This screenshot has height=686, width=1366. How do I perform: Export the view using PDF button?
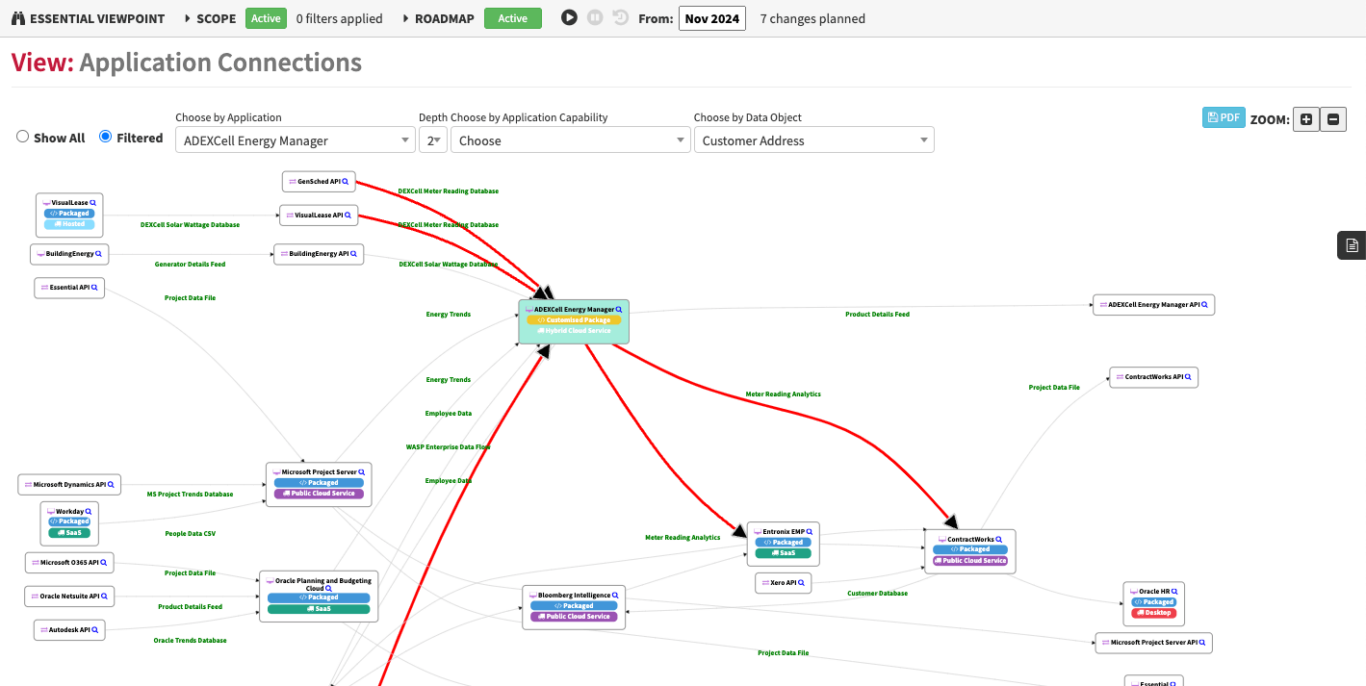(1224, 117)
